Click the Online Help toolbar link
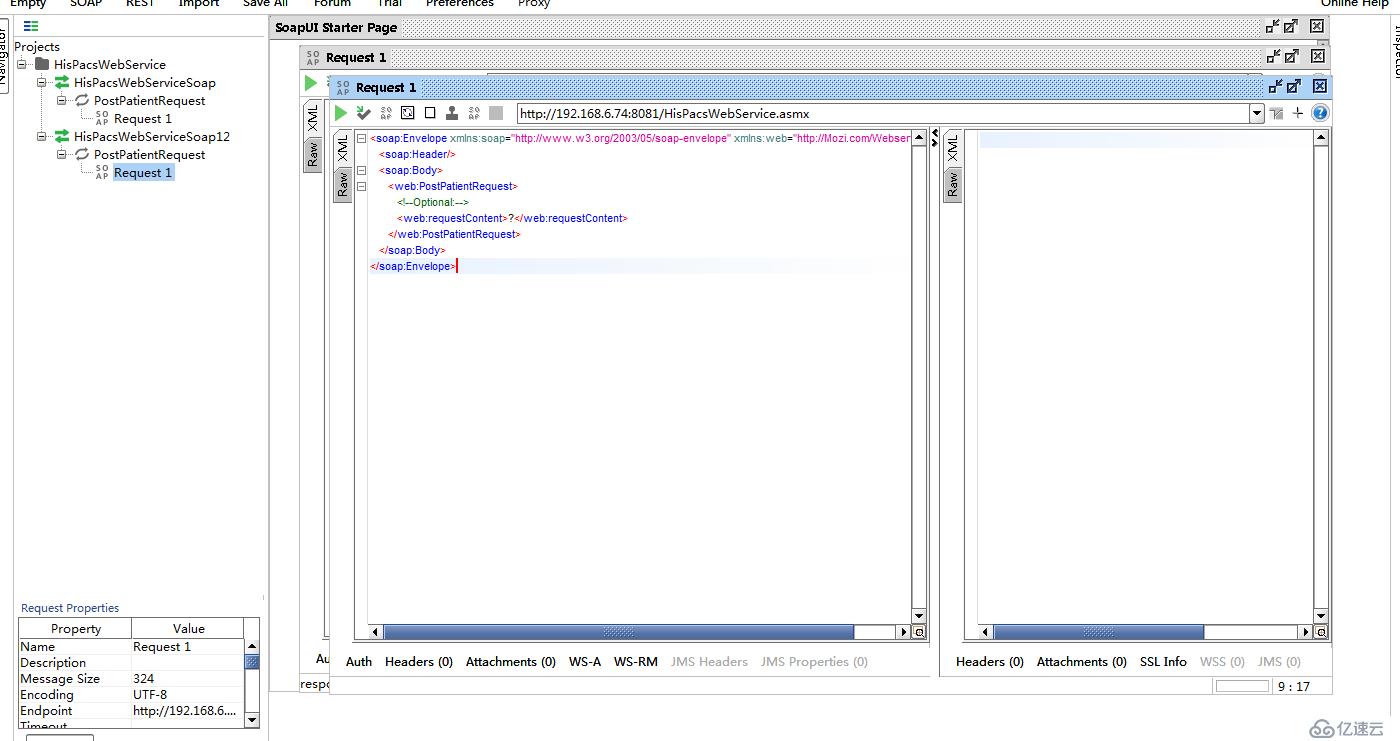1400x741 pixels. point(1355,3)
